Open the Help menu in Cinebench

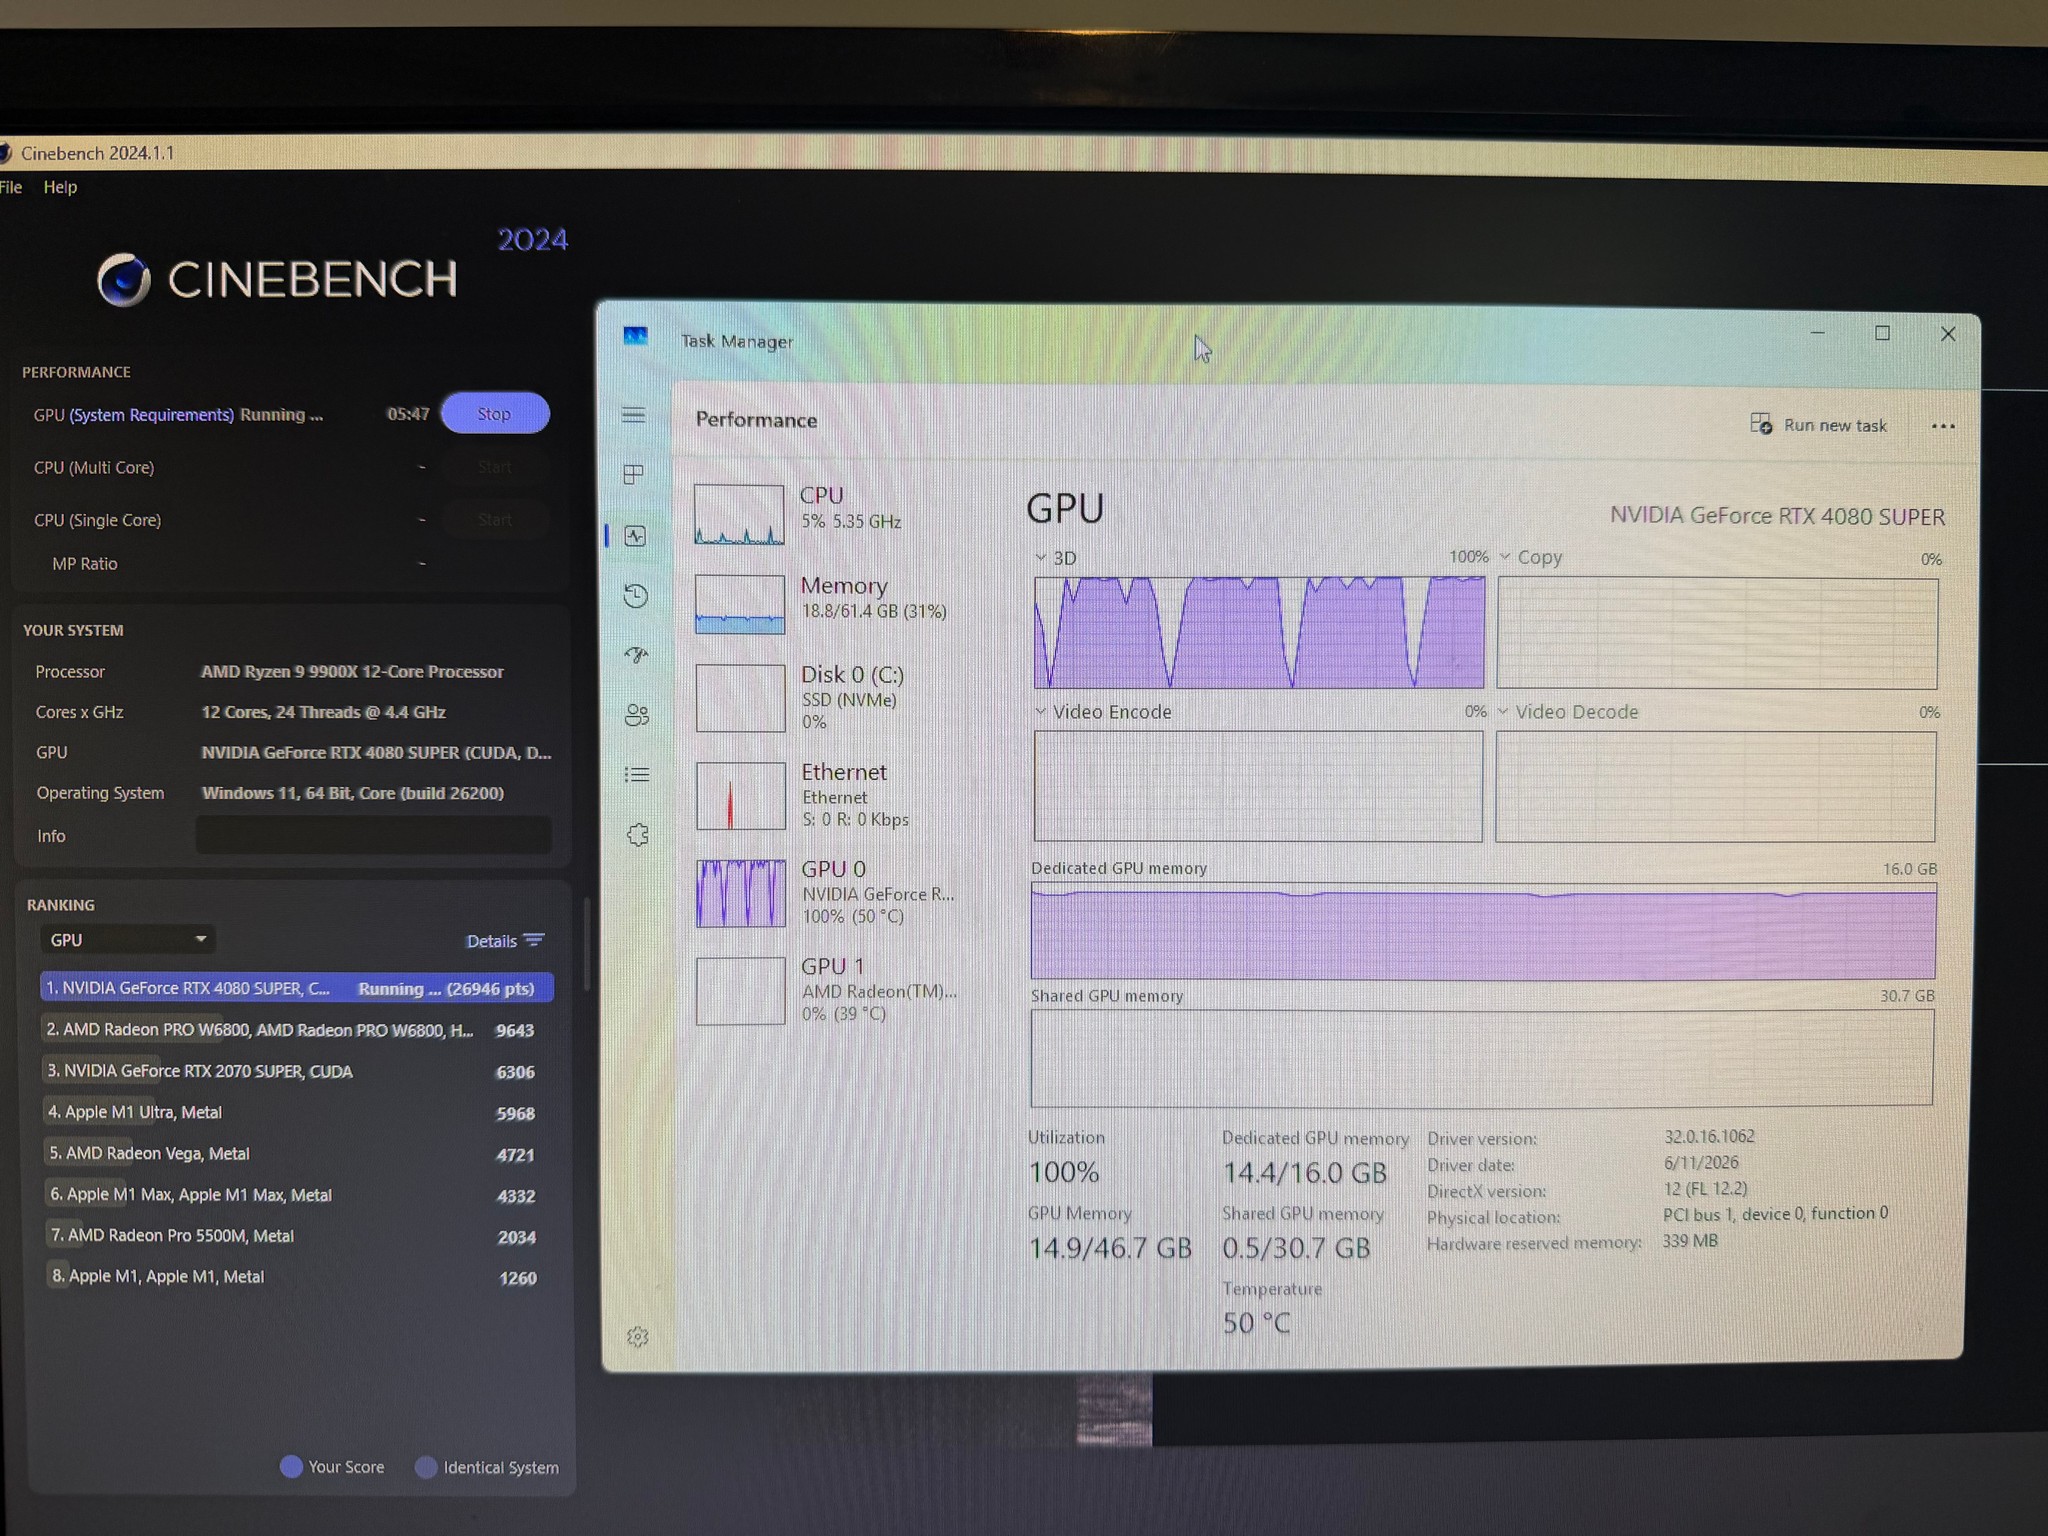coord(60,187)
